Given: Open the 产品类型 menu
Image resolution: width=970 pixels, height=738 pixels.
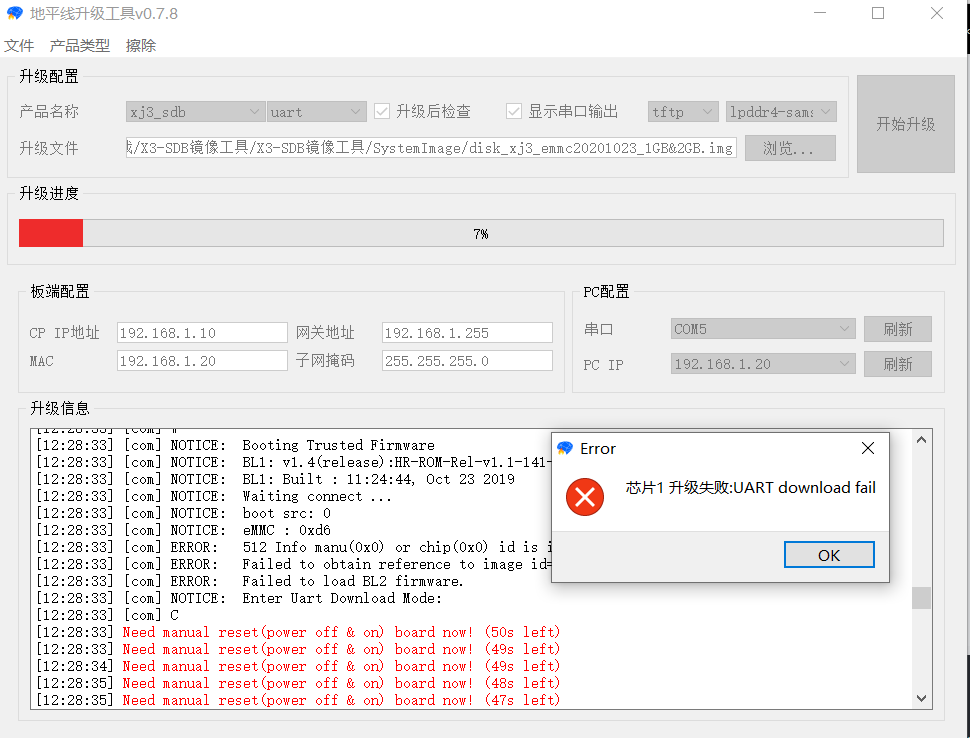Looking at the screenshot, I should (80, 46).
